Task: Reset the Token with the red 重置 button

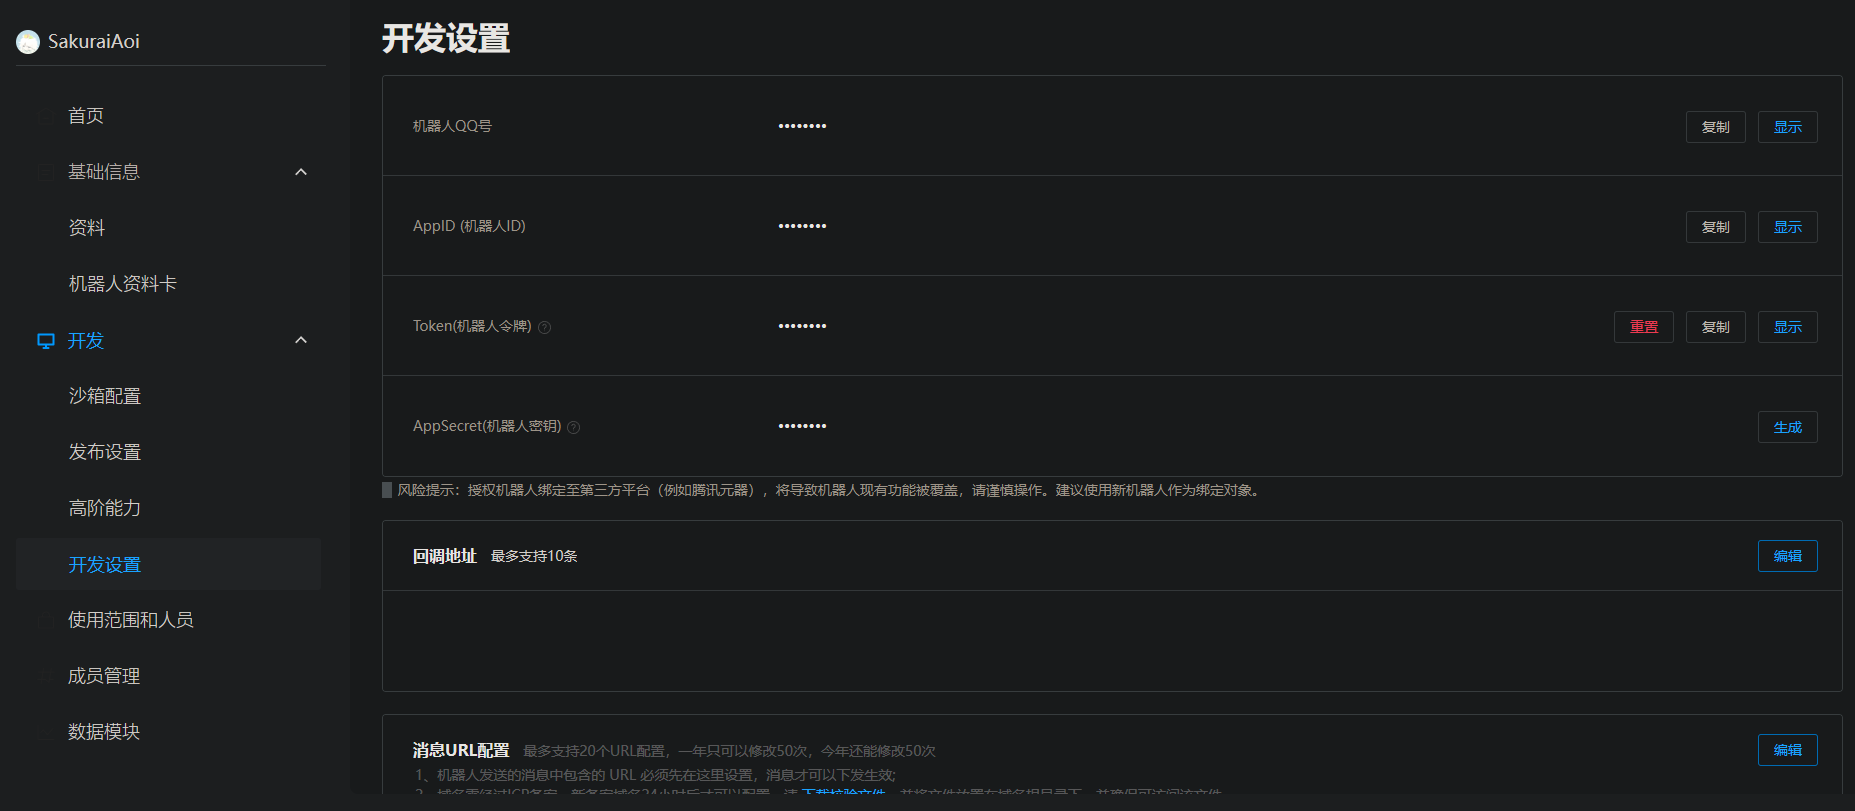Action: coord(1643,327)
